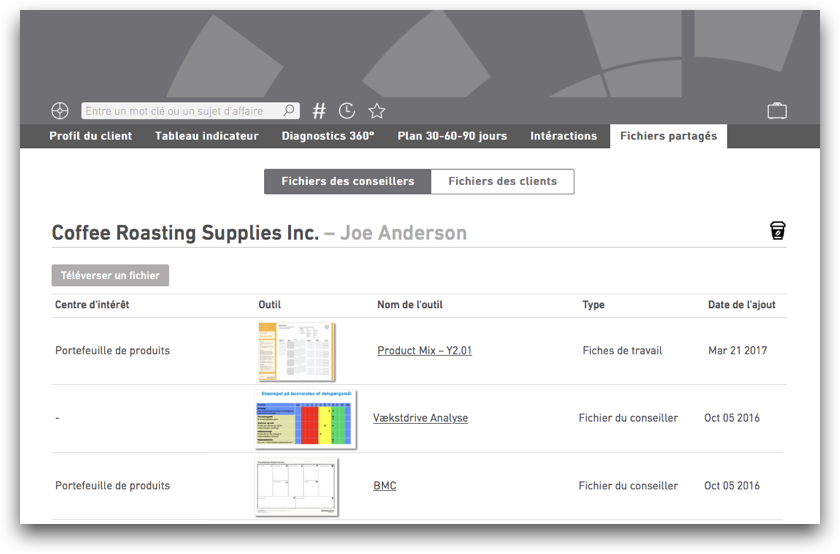
Task: Open the Plan 30-60-90 jours tab
Action: tap(452, 136)
